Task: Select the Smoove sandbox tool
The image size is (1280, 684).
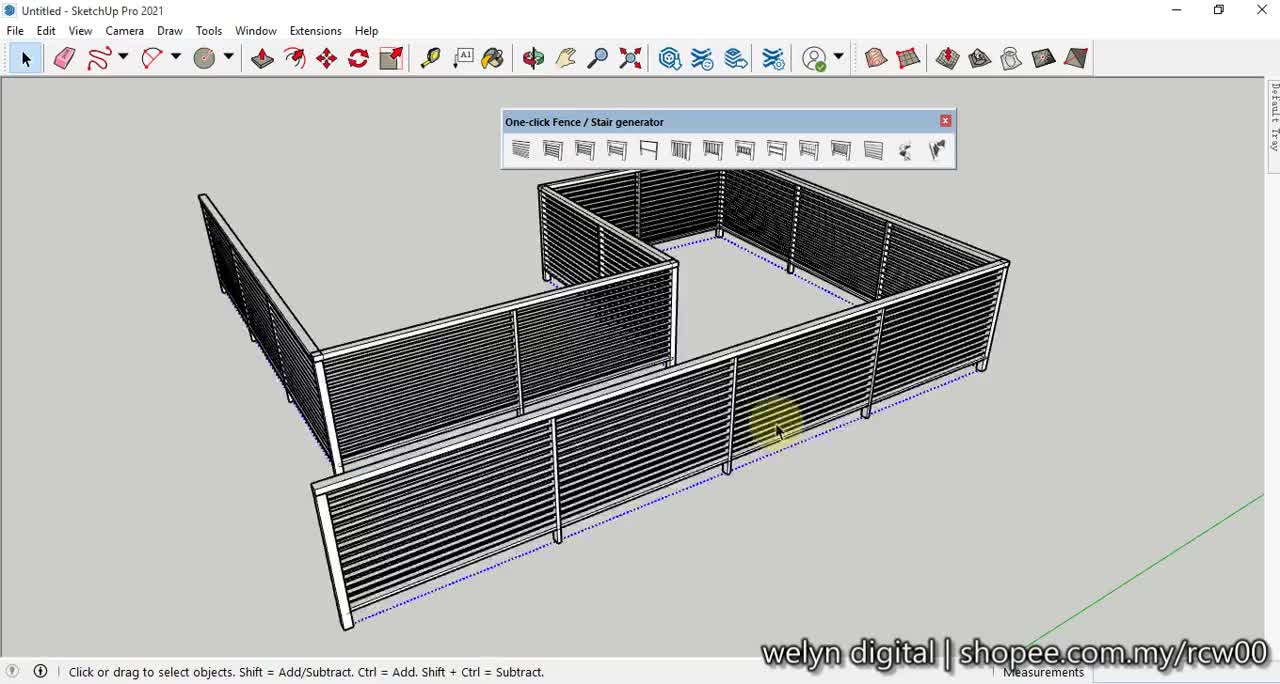Action: point(947,58)
